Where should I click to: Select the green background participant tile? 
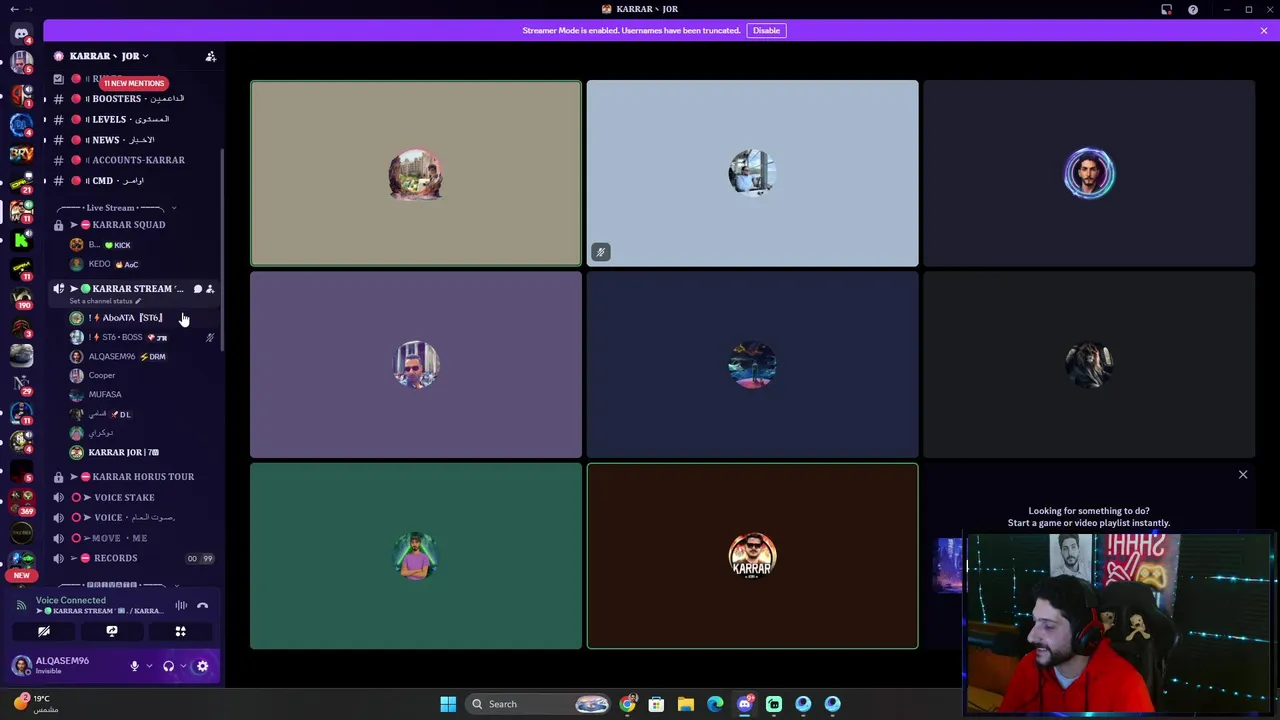point(415,556)
